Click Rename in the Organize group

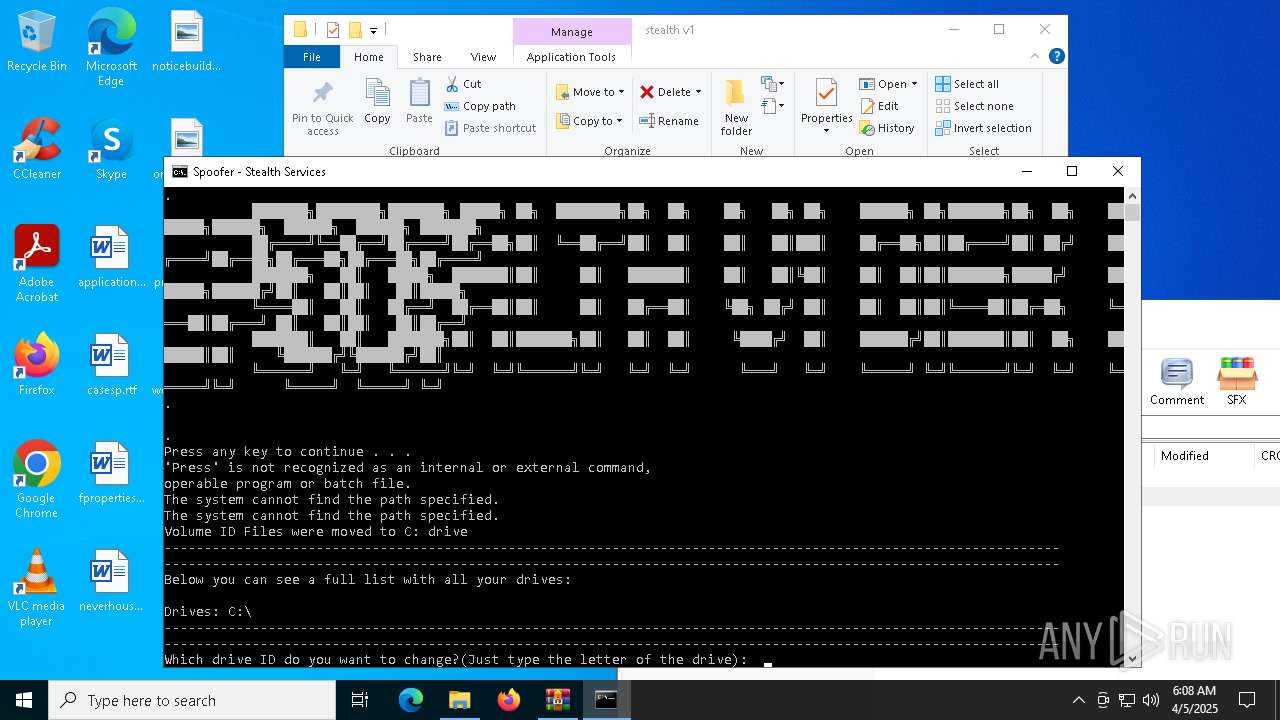669,121
